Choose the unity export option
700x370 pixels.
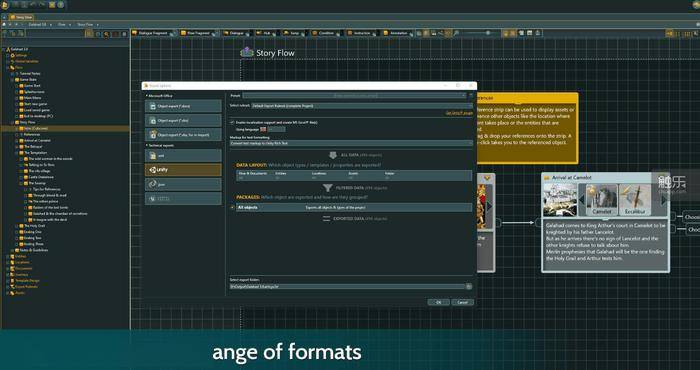click(183, 170)
